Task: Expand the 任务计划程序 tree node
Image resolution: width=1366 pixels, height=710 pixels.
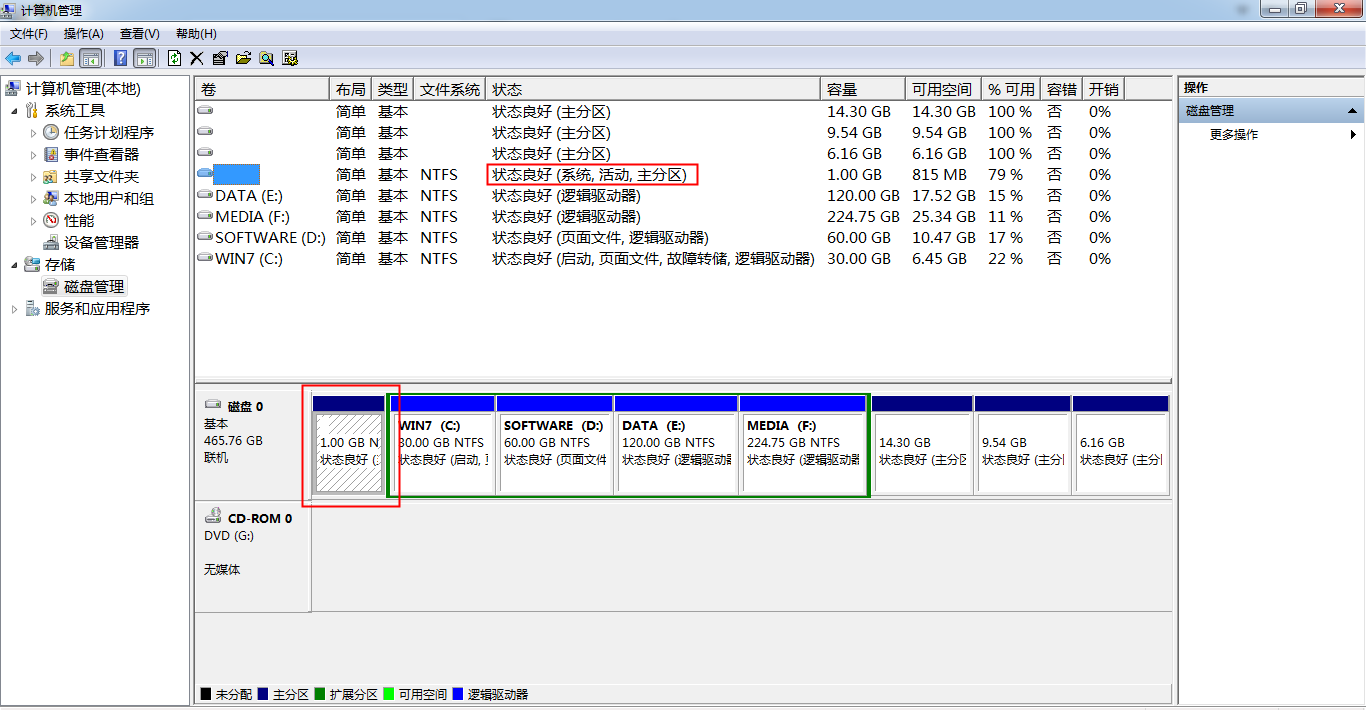Action: coord(33,133)
